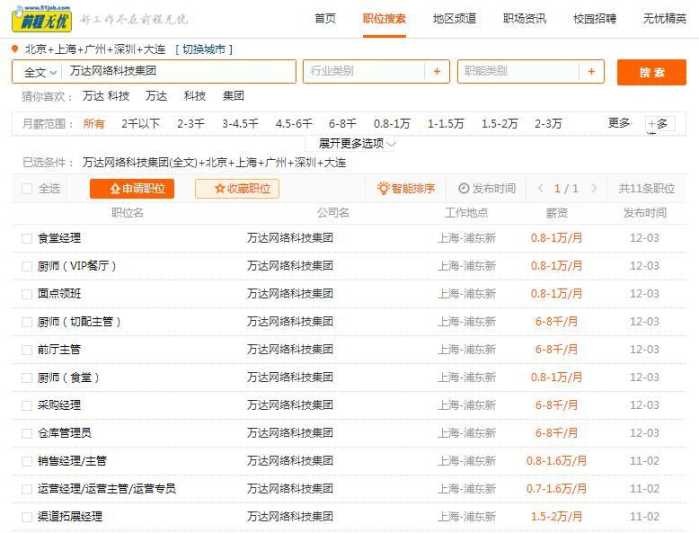Click the 1.5-2万/月 salary cell

click(556, 517)
